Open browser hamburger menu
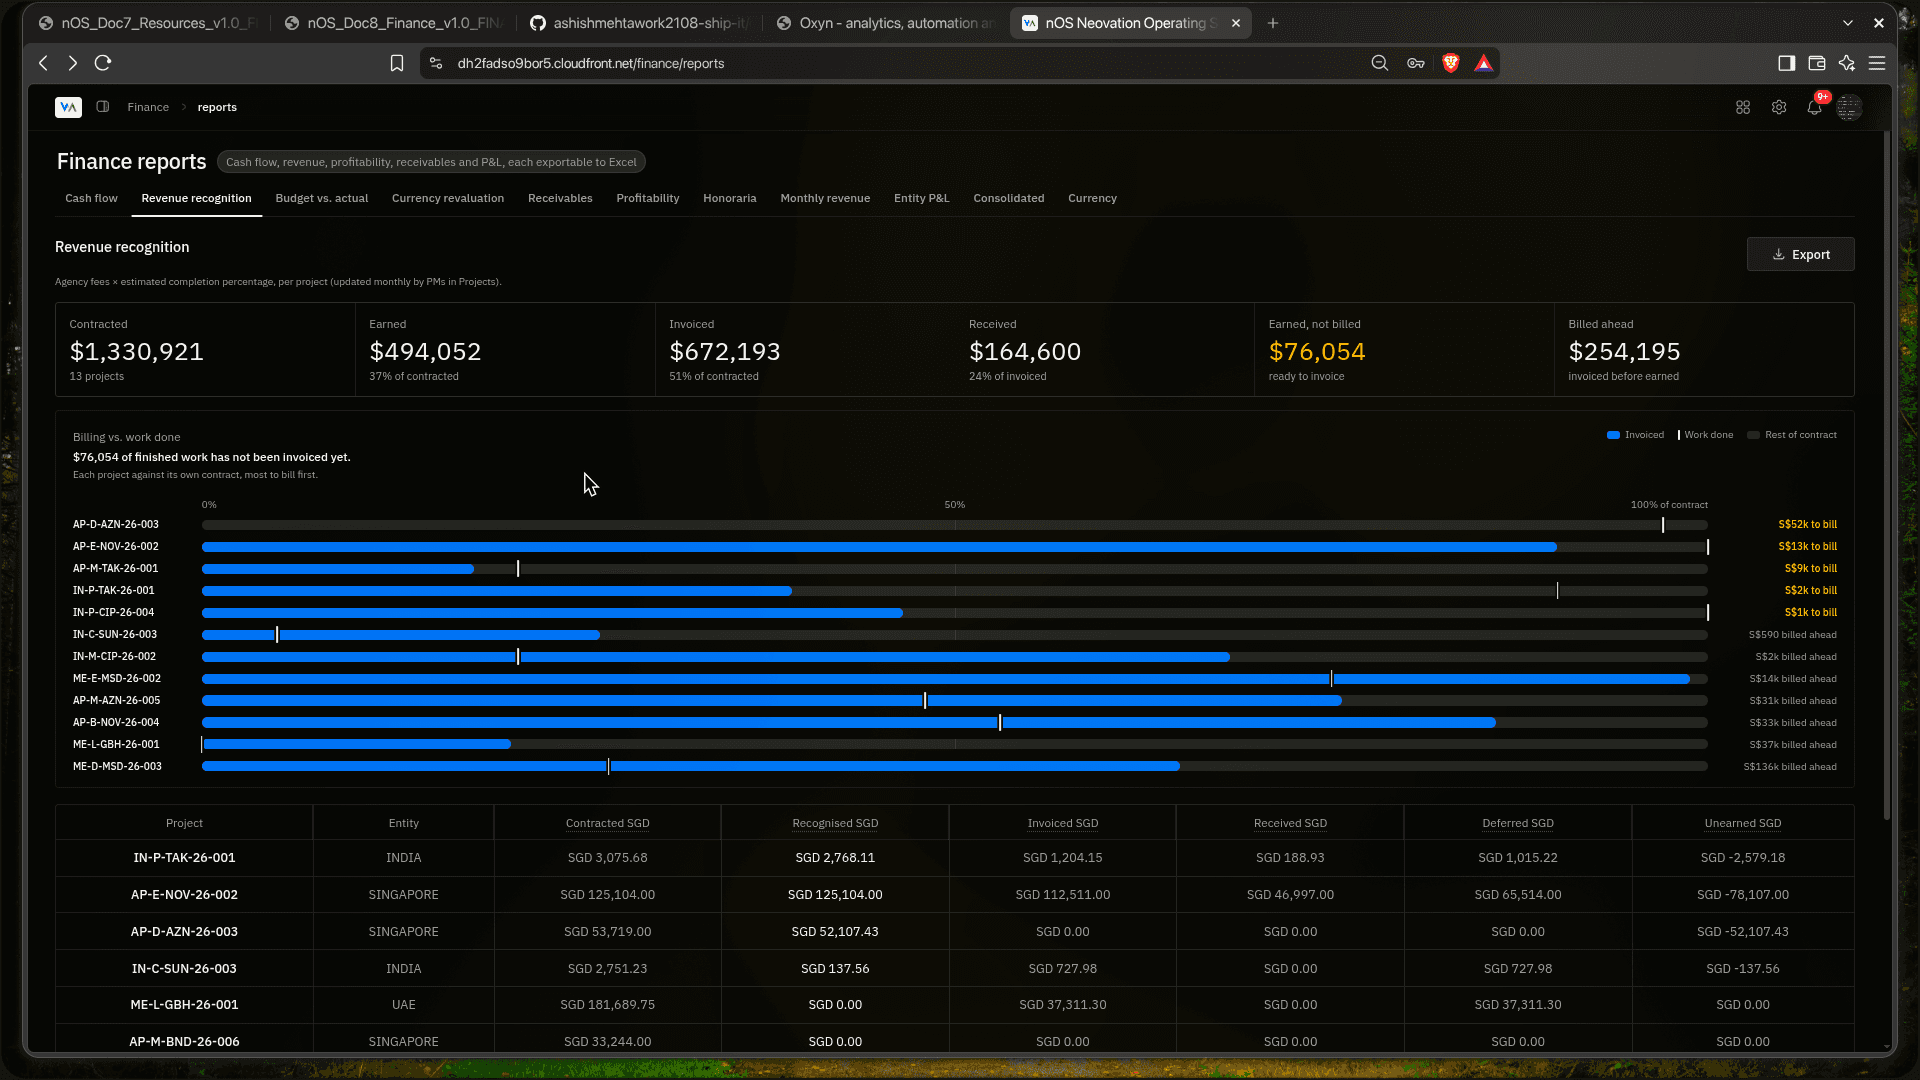This screenshot has width=1920, height=1080. [1877, 63]
